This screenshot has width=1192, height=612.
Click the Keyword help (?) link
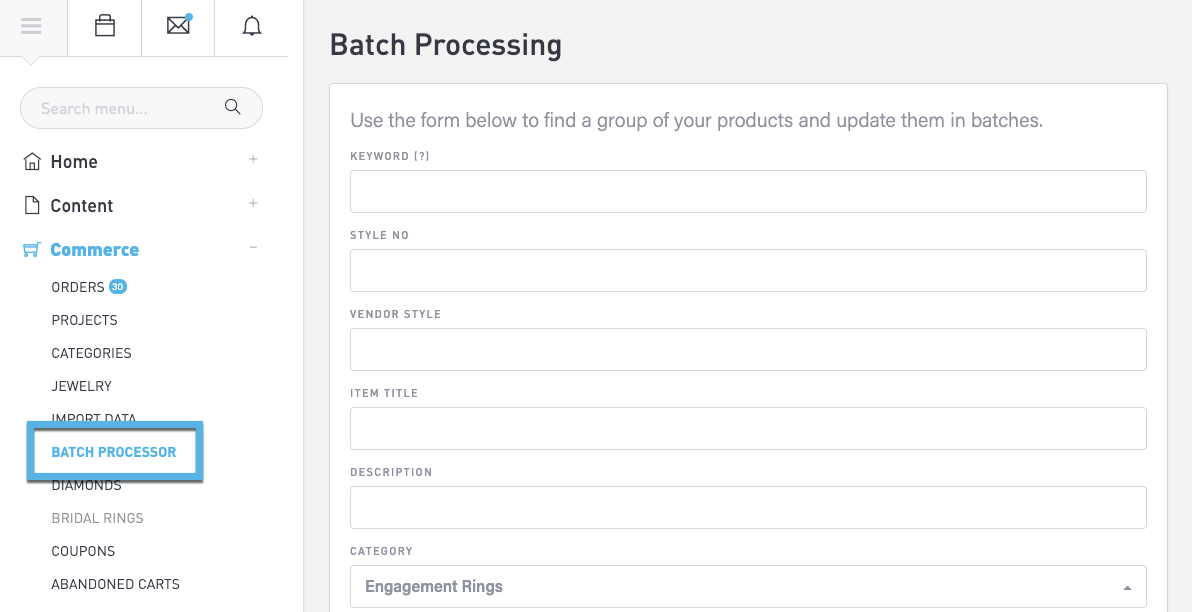tap(422, 157)
